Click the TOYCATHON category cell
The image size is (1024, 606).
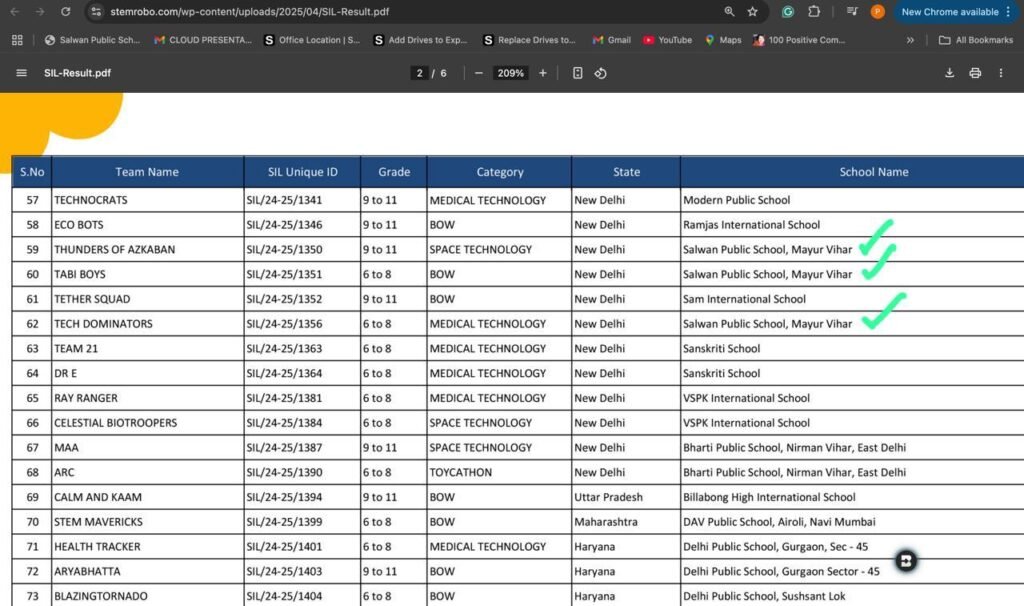coord(500,472)
